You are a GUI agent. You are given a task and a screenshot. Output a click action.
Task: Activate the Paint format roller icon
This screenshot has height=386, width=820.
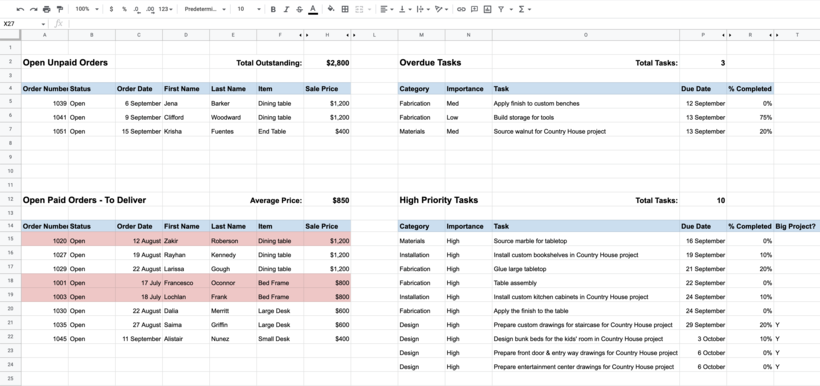(60, 9)
